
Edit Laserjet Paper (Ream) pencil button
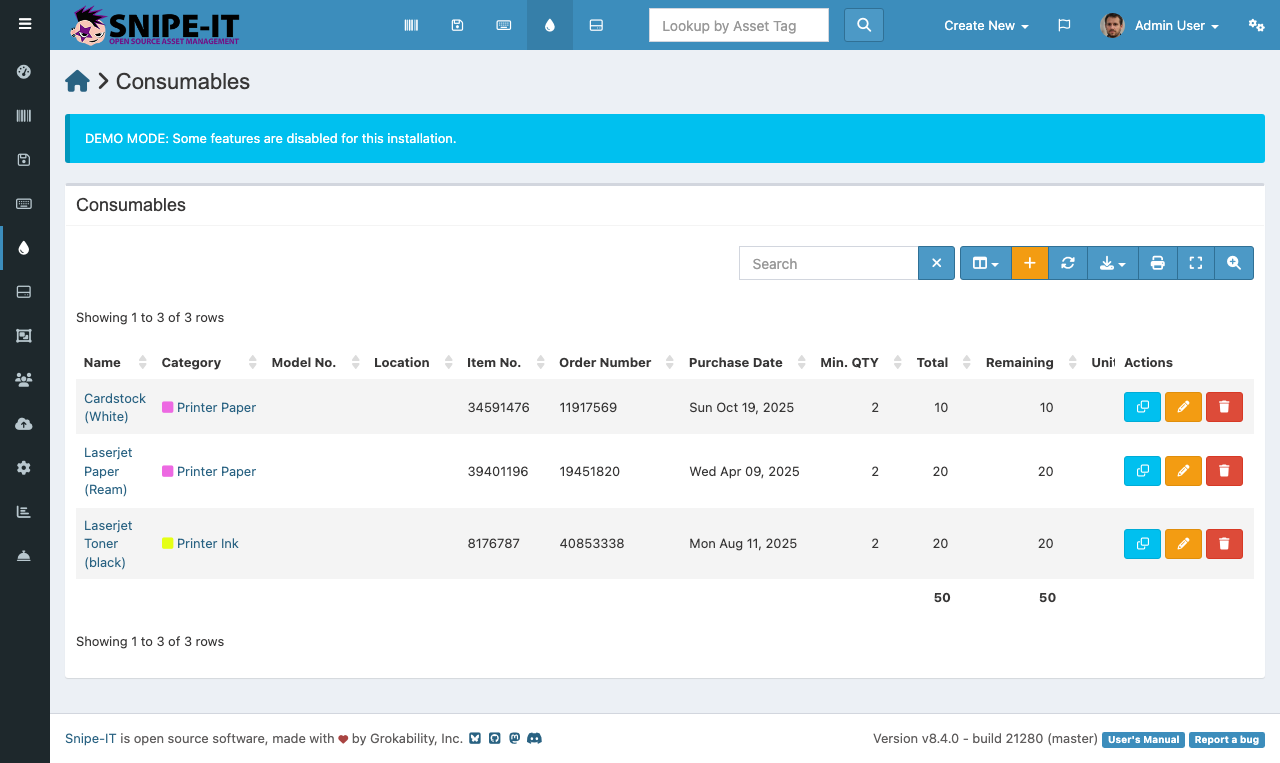coord(1183,471)
